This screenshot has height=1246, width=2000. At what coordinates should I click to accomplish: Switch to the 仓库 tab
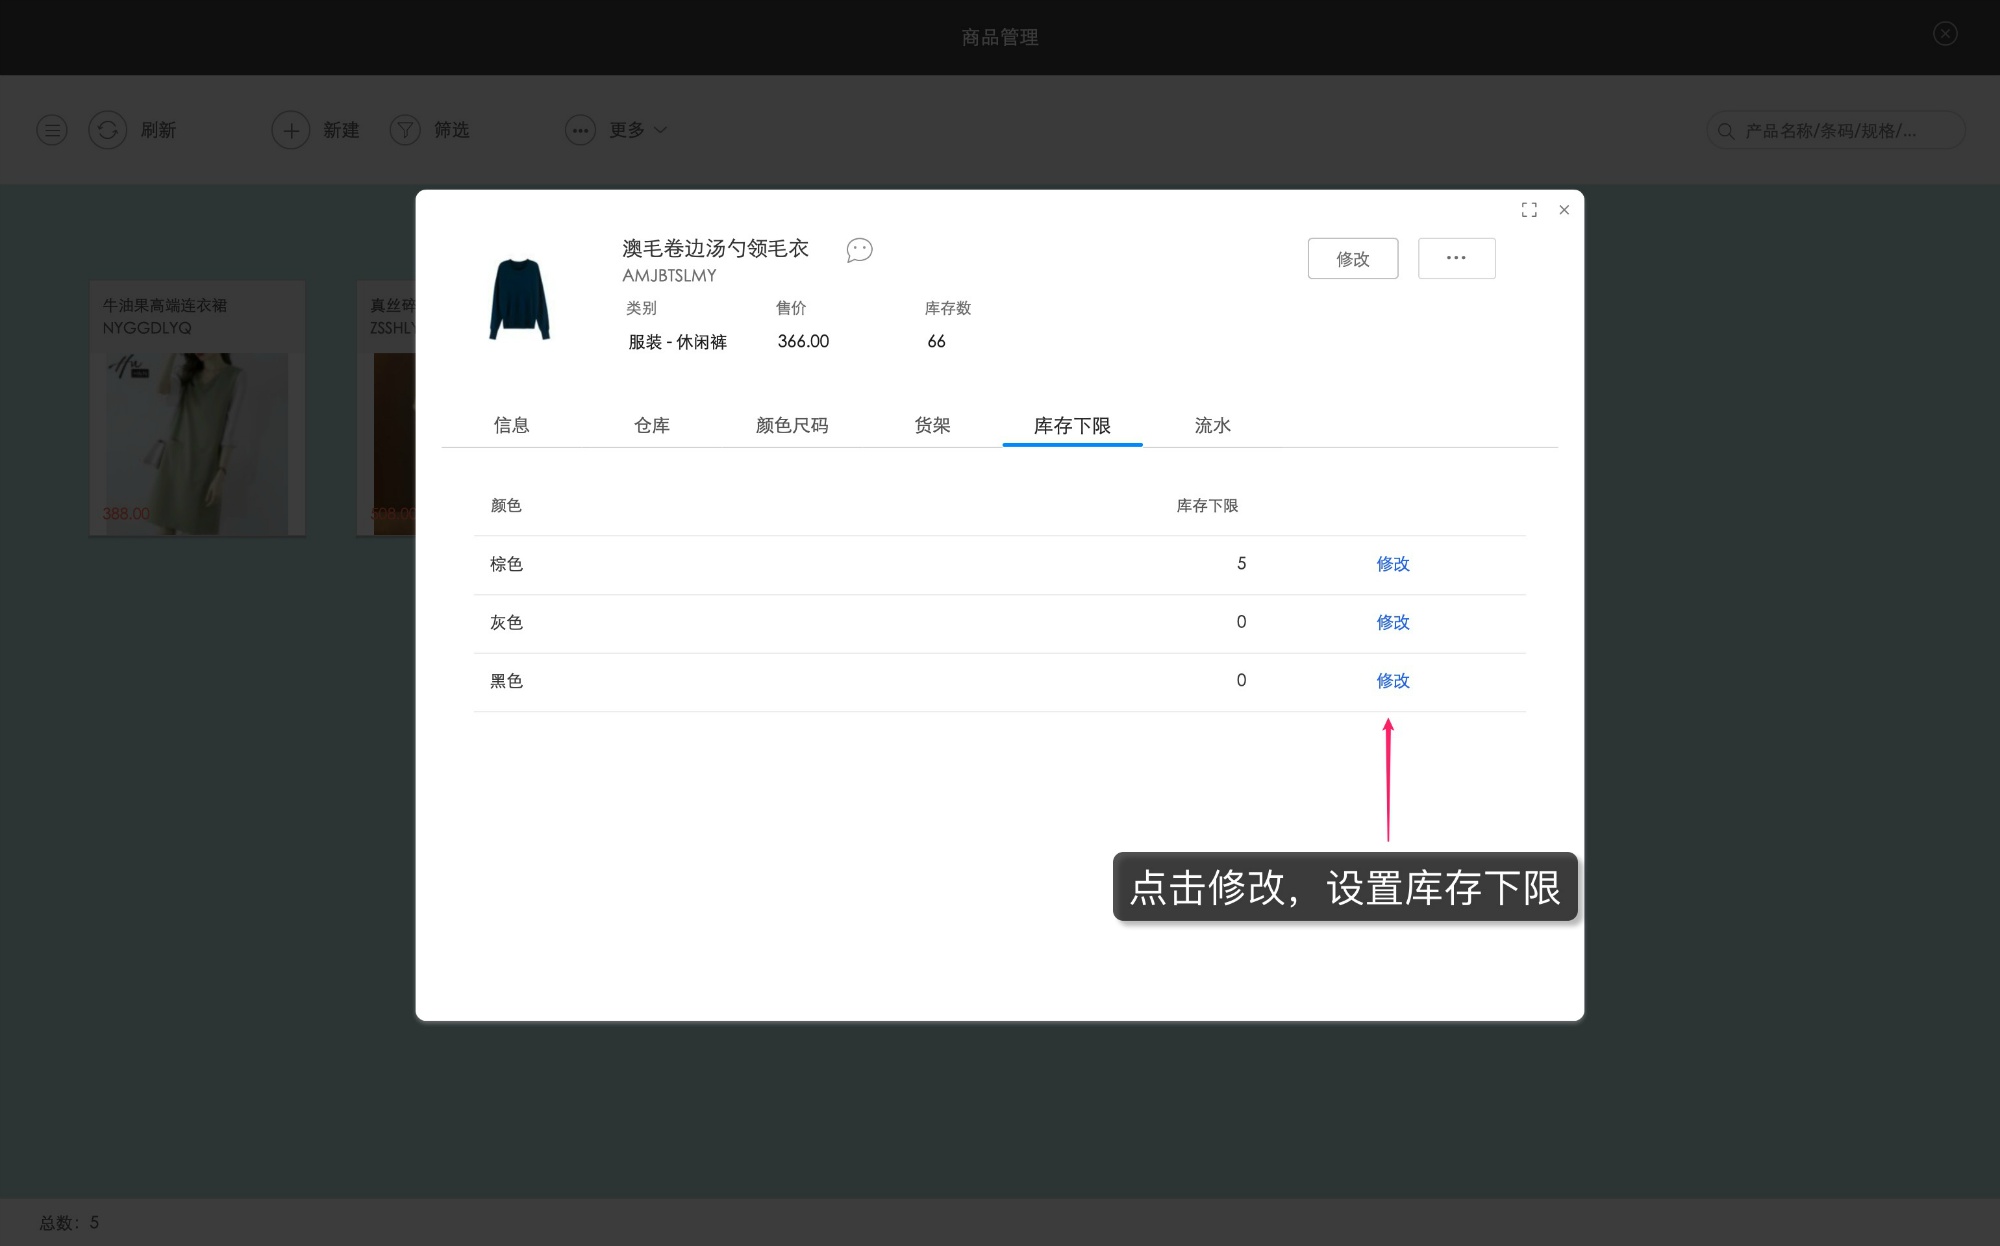coord(652,426)
